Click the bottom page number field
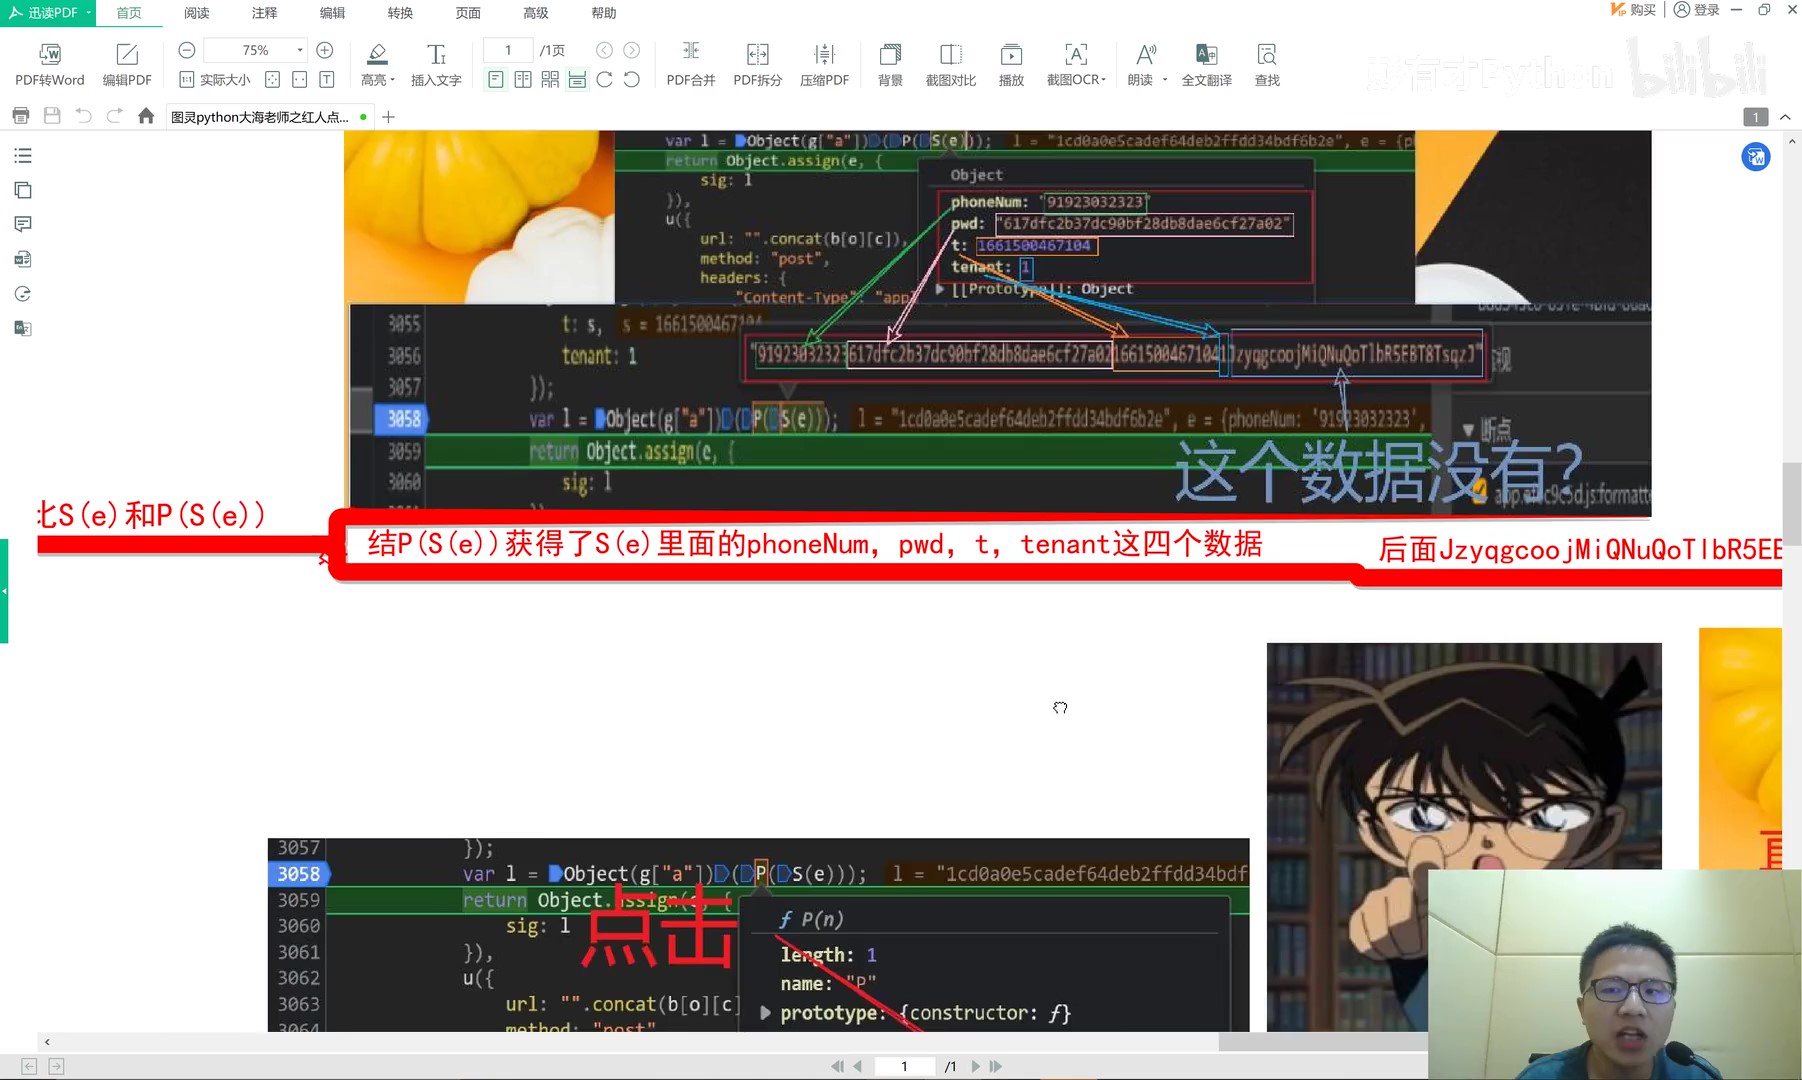Screen dimensions: 1802x1080 pos(904,1066)
